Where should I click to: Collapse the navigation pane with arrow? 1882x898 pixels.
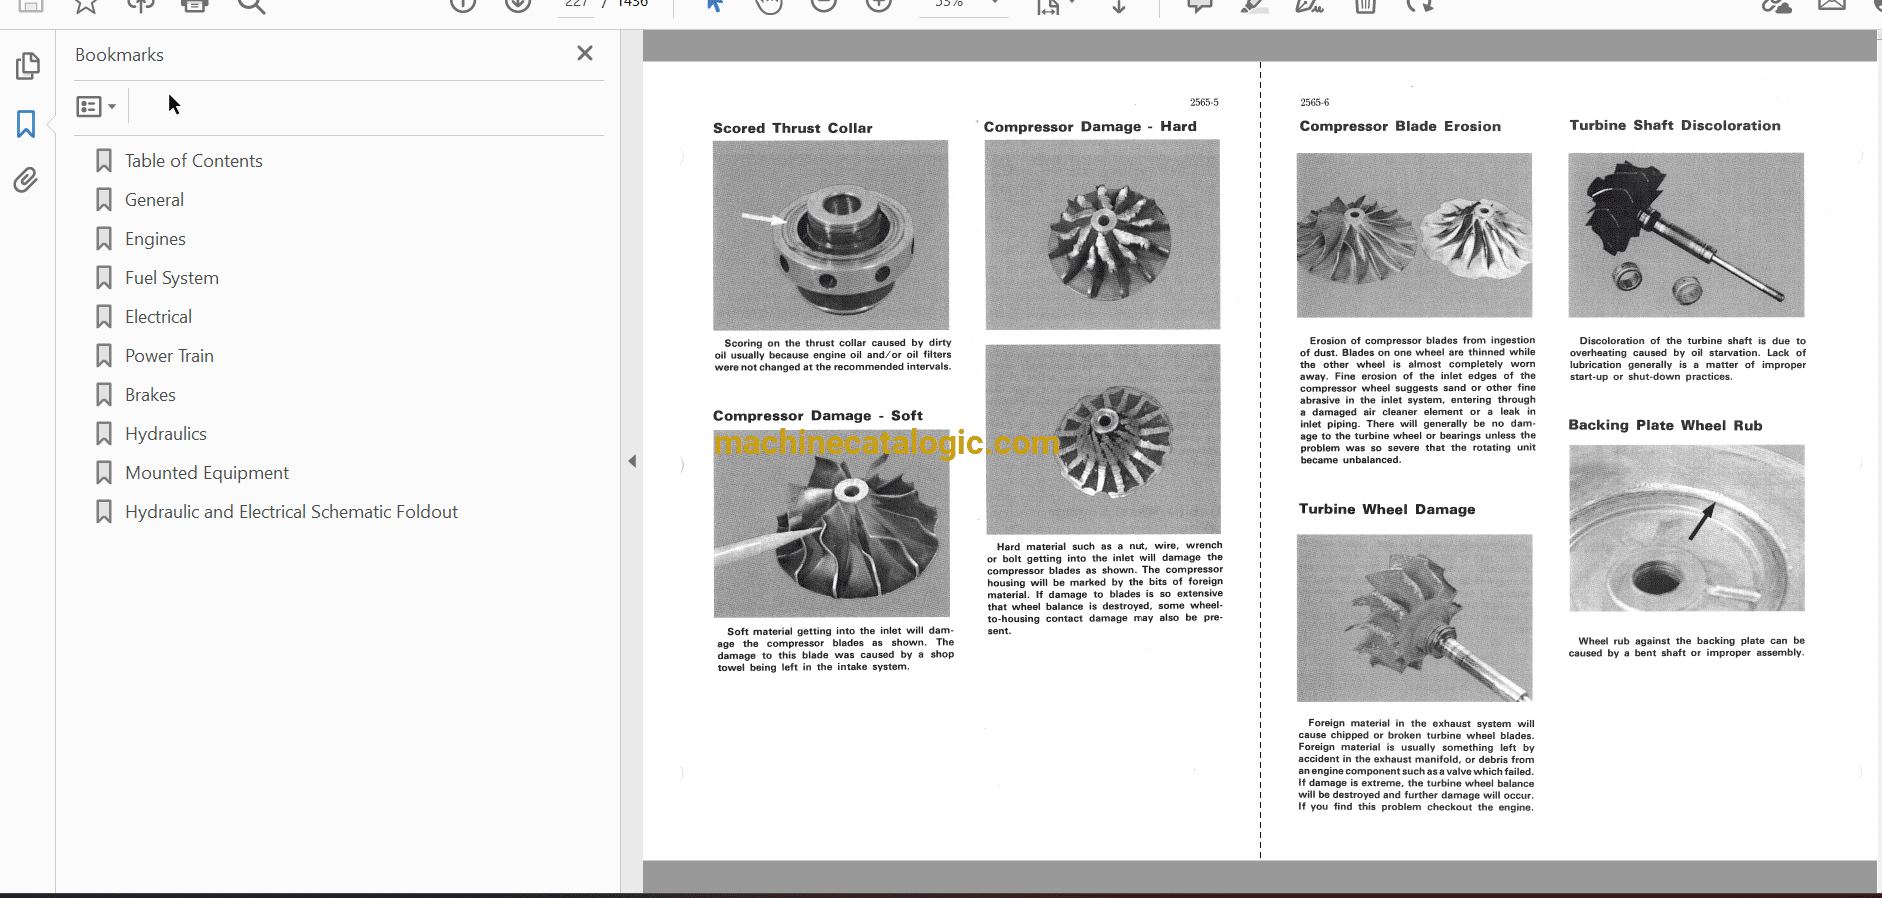(632, 461)
